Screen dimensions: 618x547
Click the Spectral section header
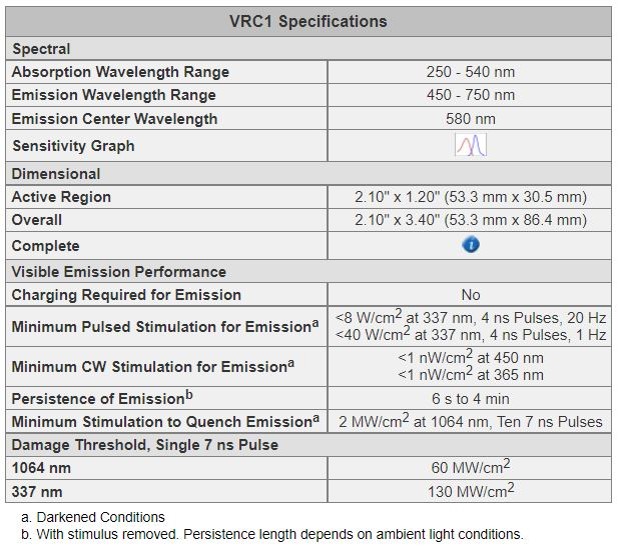(x=308, y=49)
